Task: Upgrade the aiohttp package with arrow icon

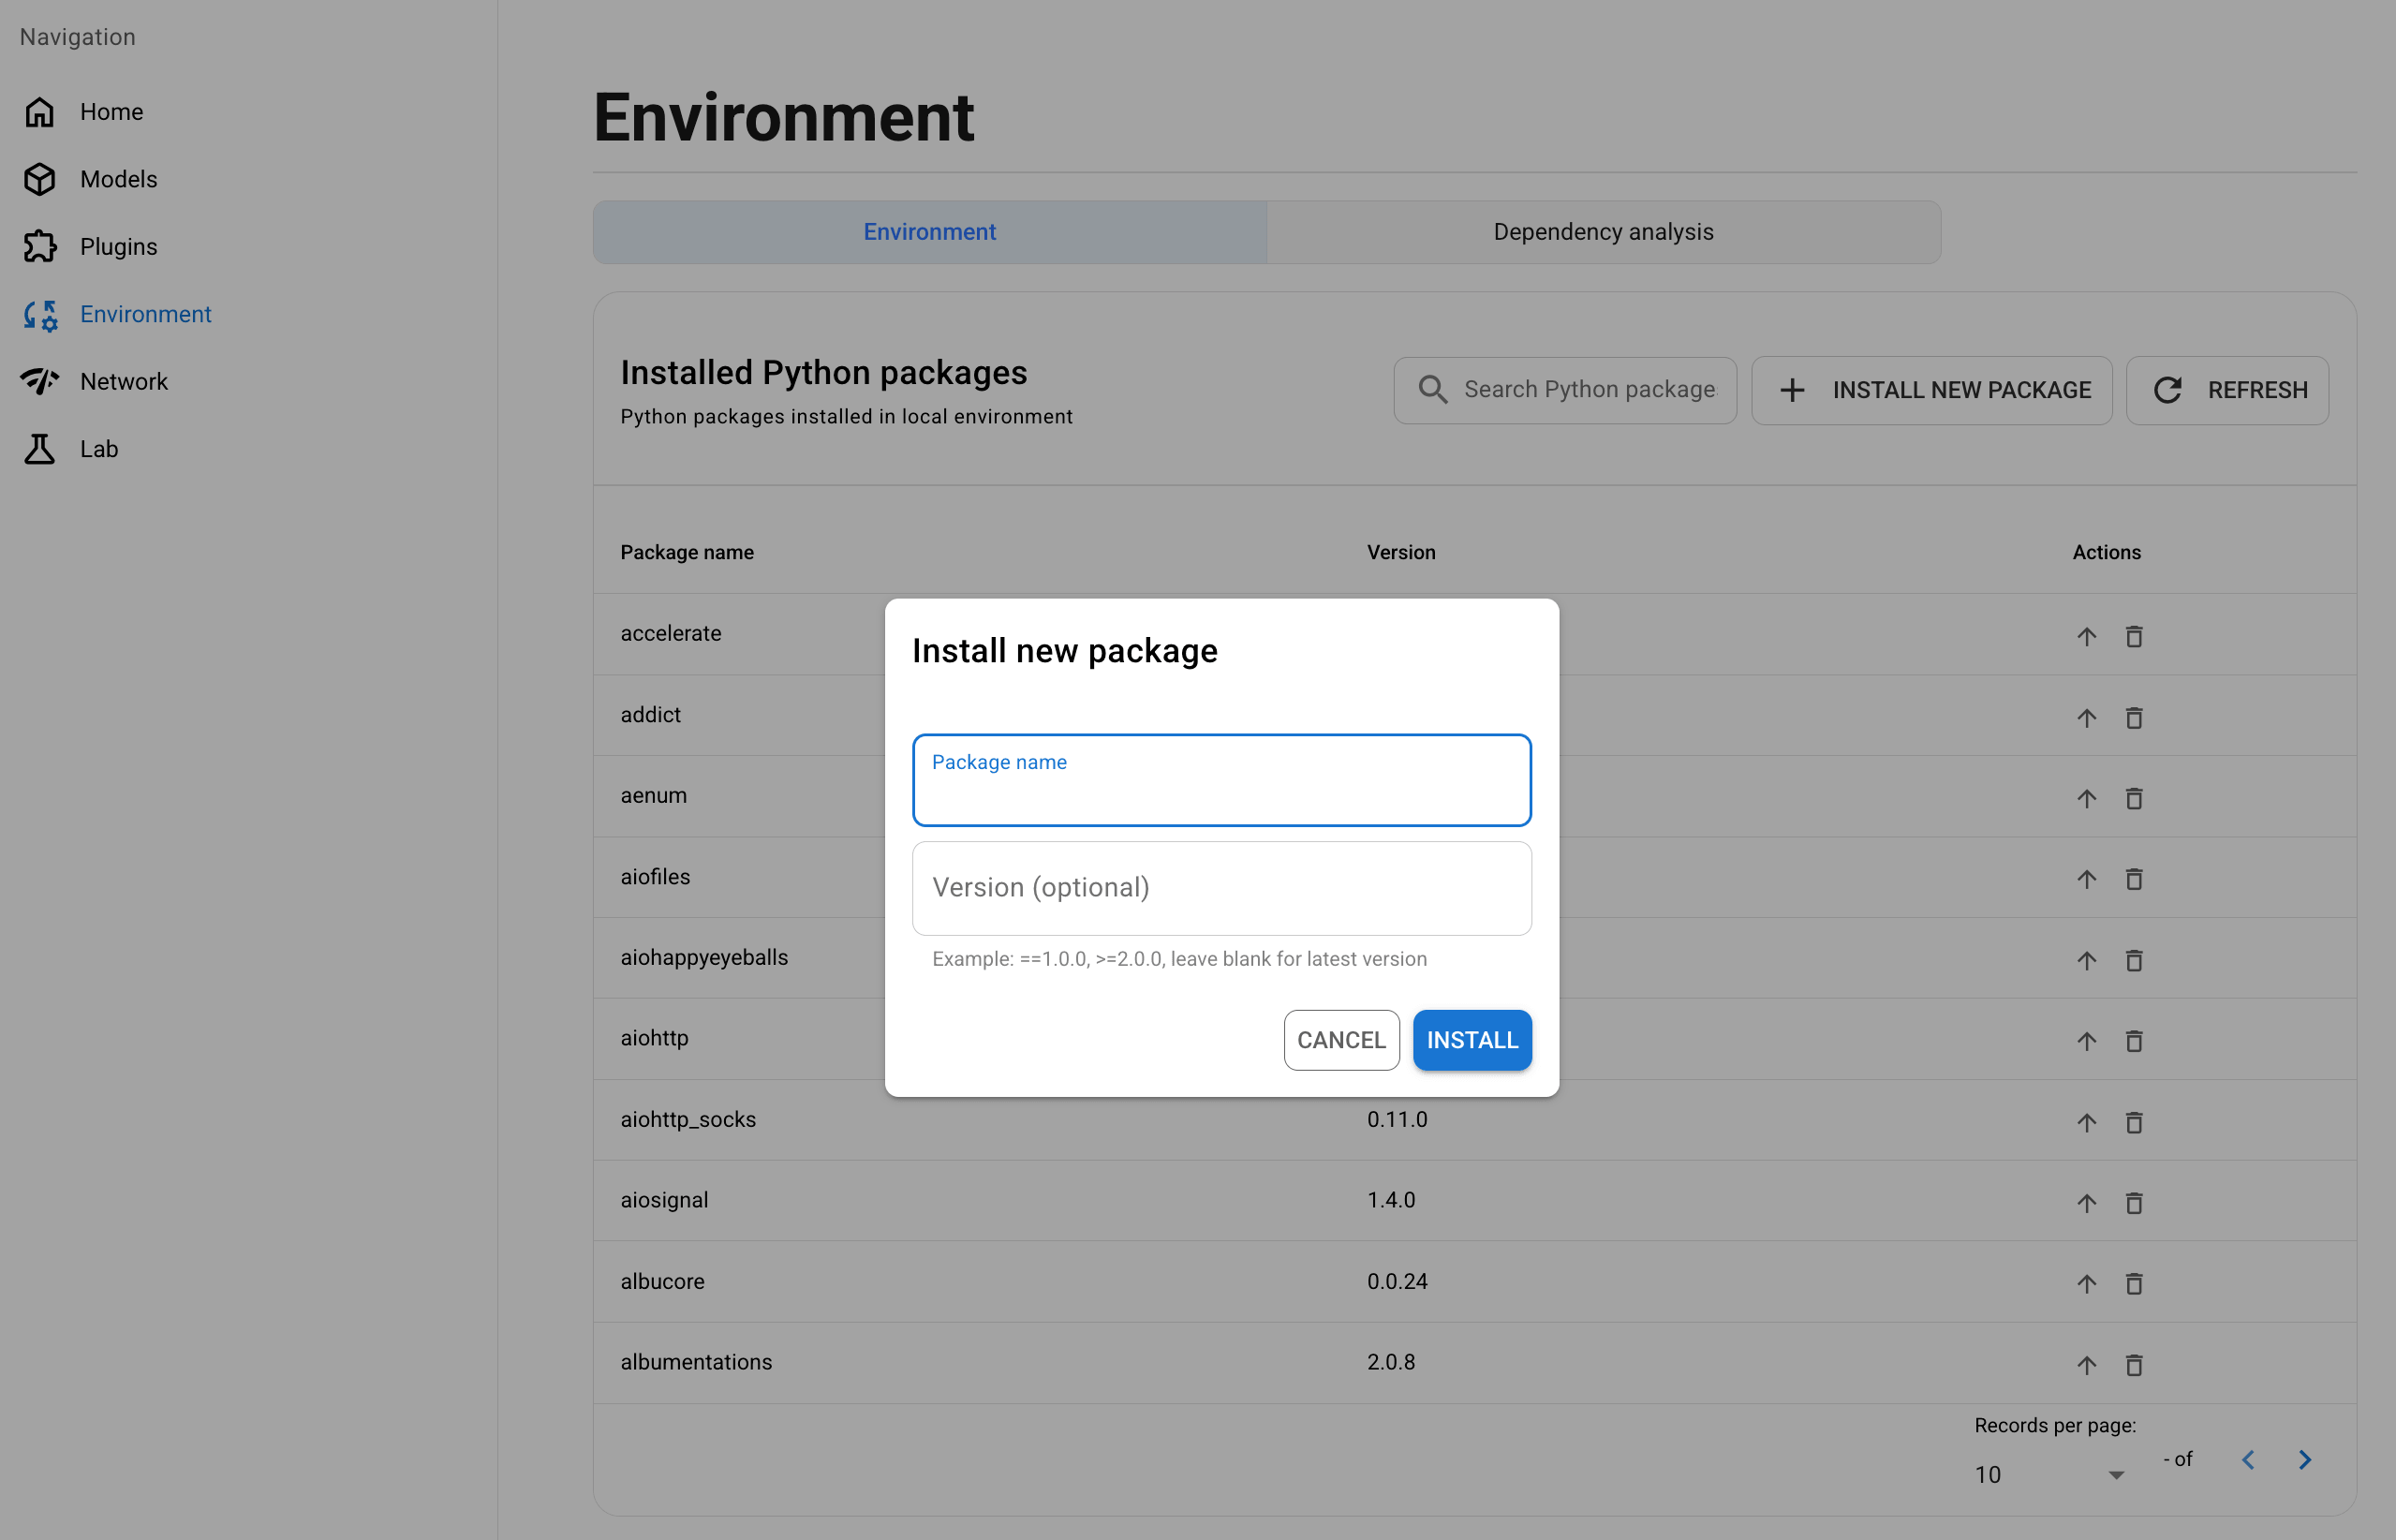Action: point(2086,1041)
